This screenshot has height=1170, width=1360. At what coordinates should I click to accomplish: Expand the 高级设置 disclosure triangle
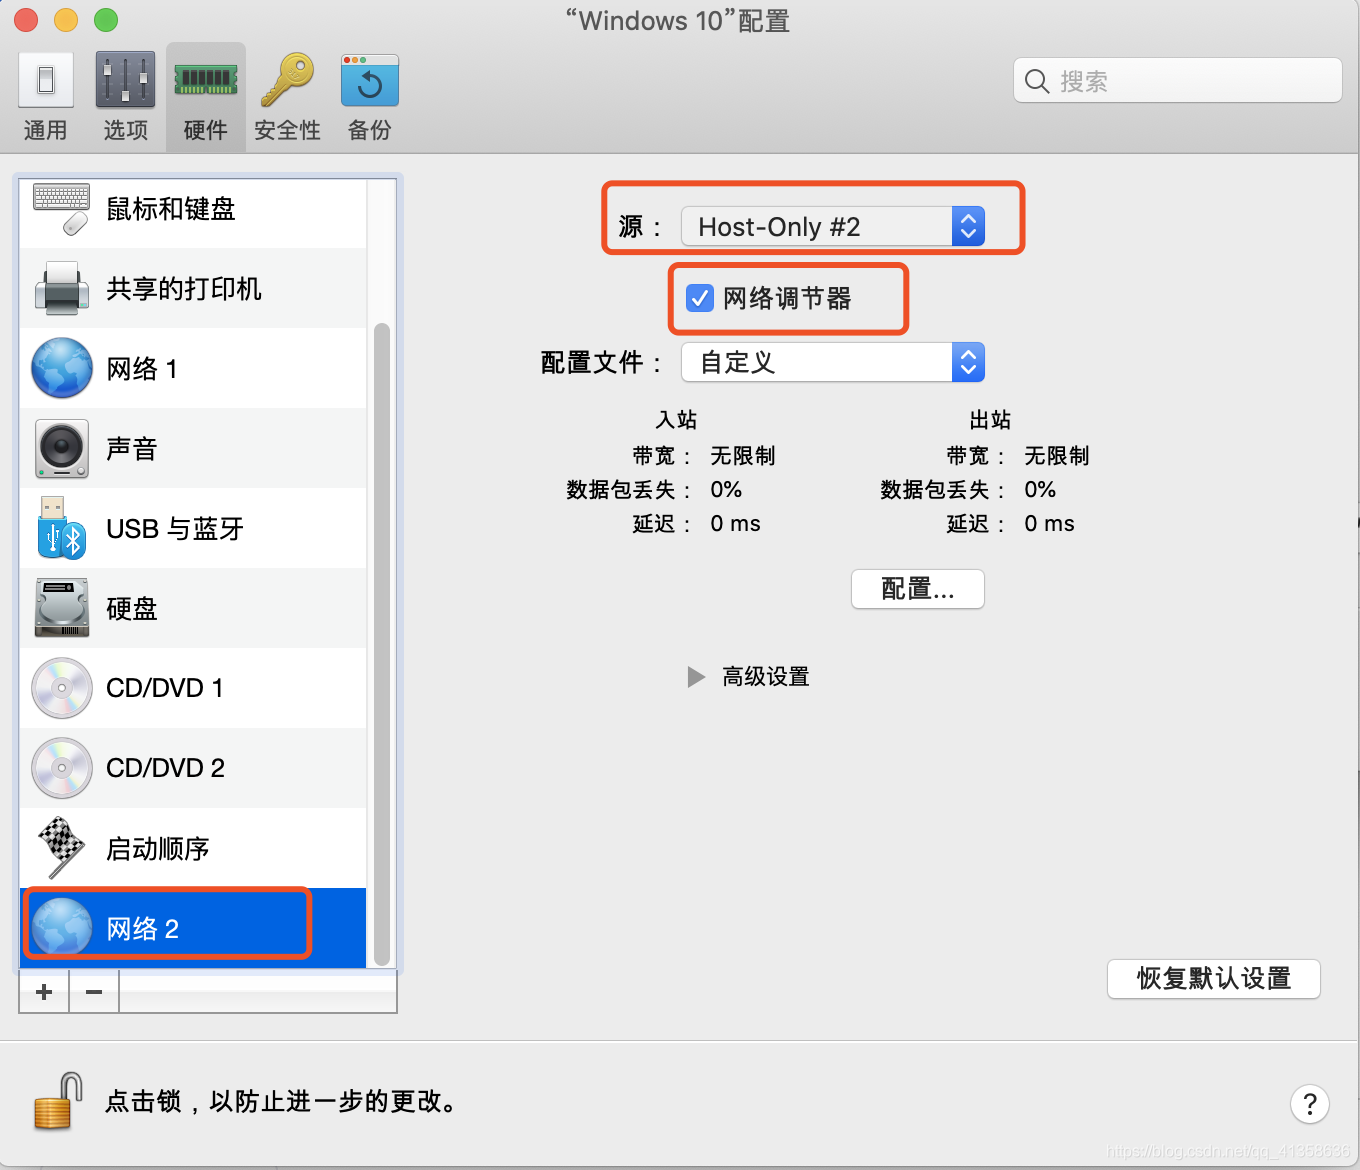pyautogui.click(x=696, y=677)
